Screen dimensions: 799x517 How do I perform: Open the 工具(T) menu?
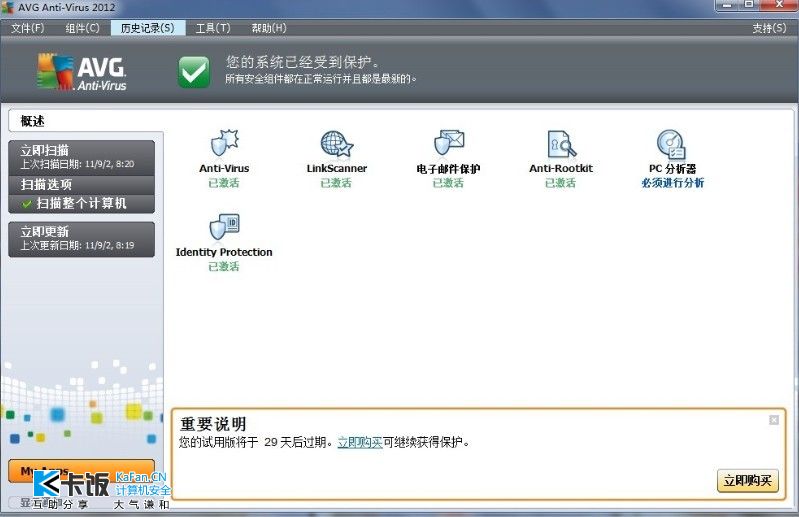(x=212, y=28)
